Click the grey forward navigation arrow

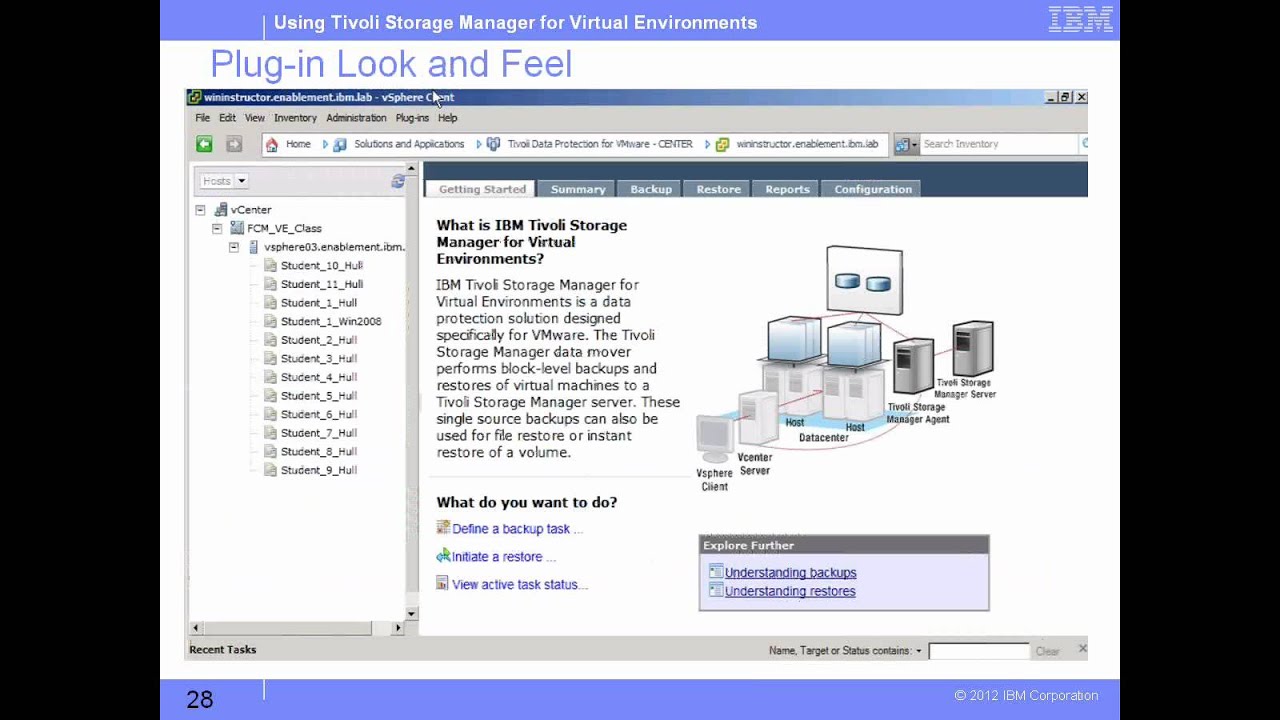[x=234, y=144]
